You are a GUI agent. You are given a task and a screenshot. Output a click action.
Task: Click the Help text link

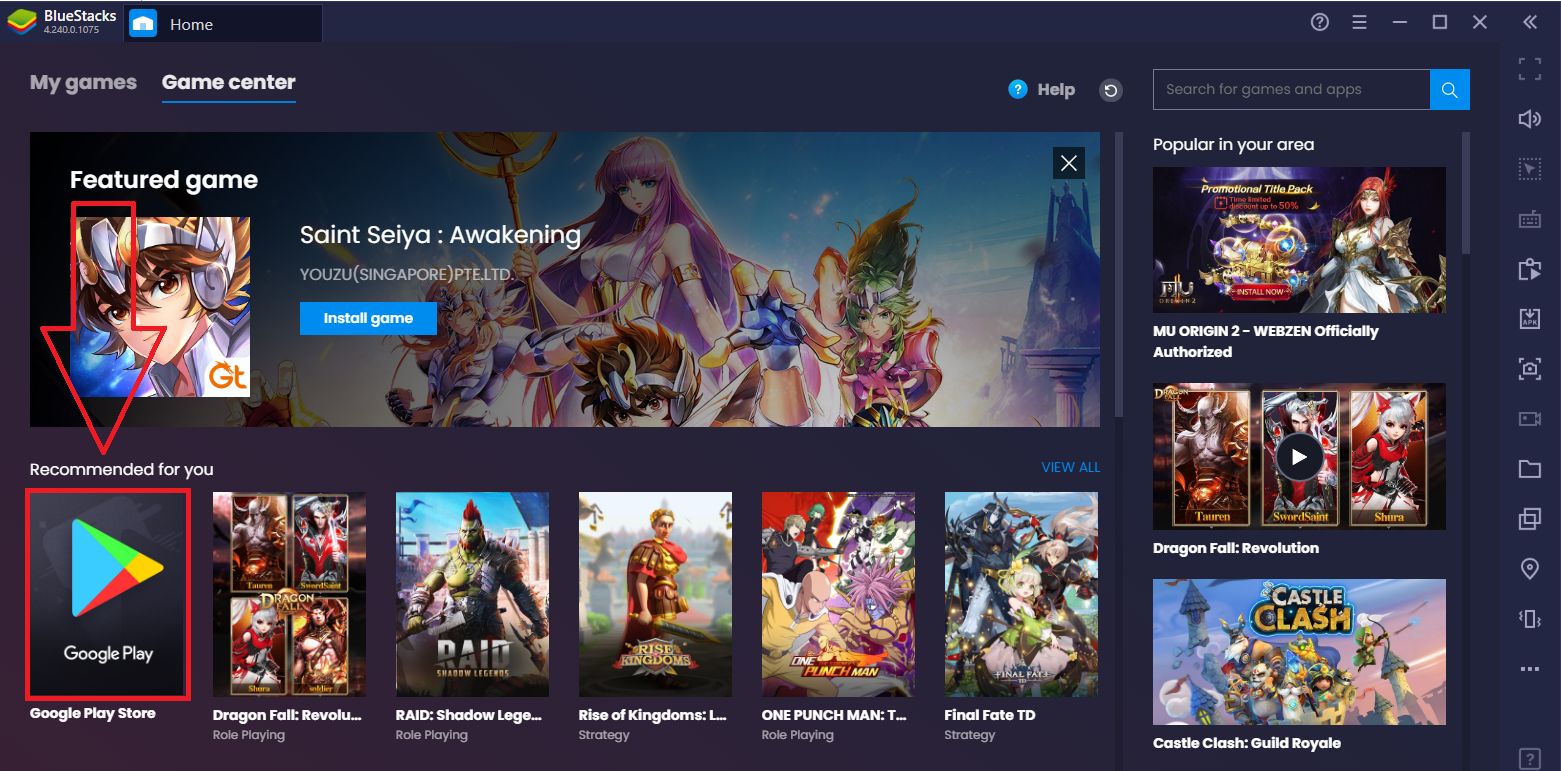pyautogui.click(x=1056, y=89)
